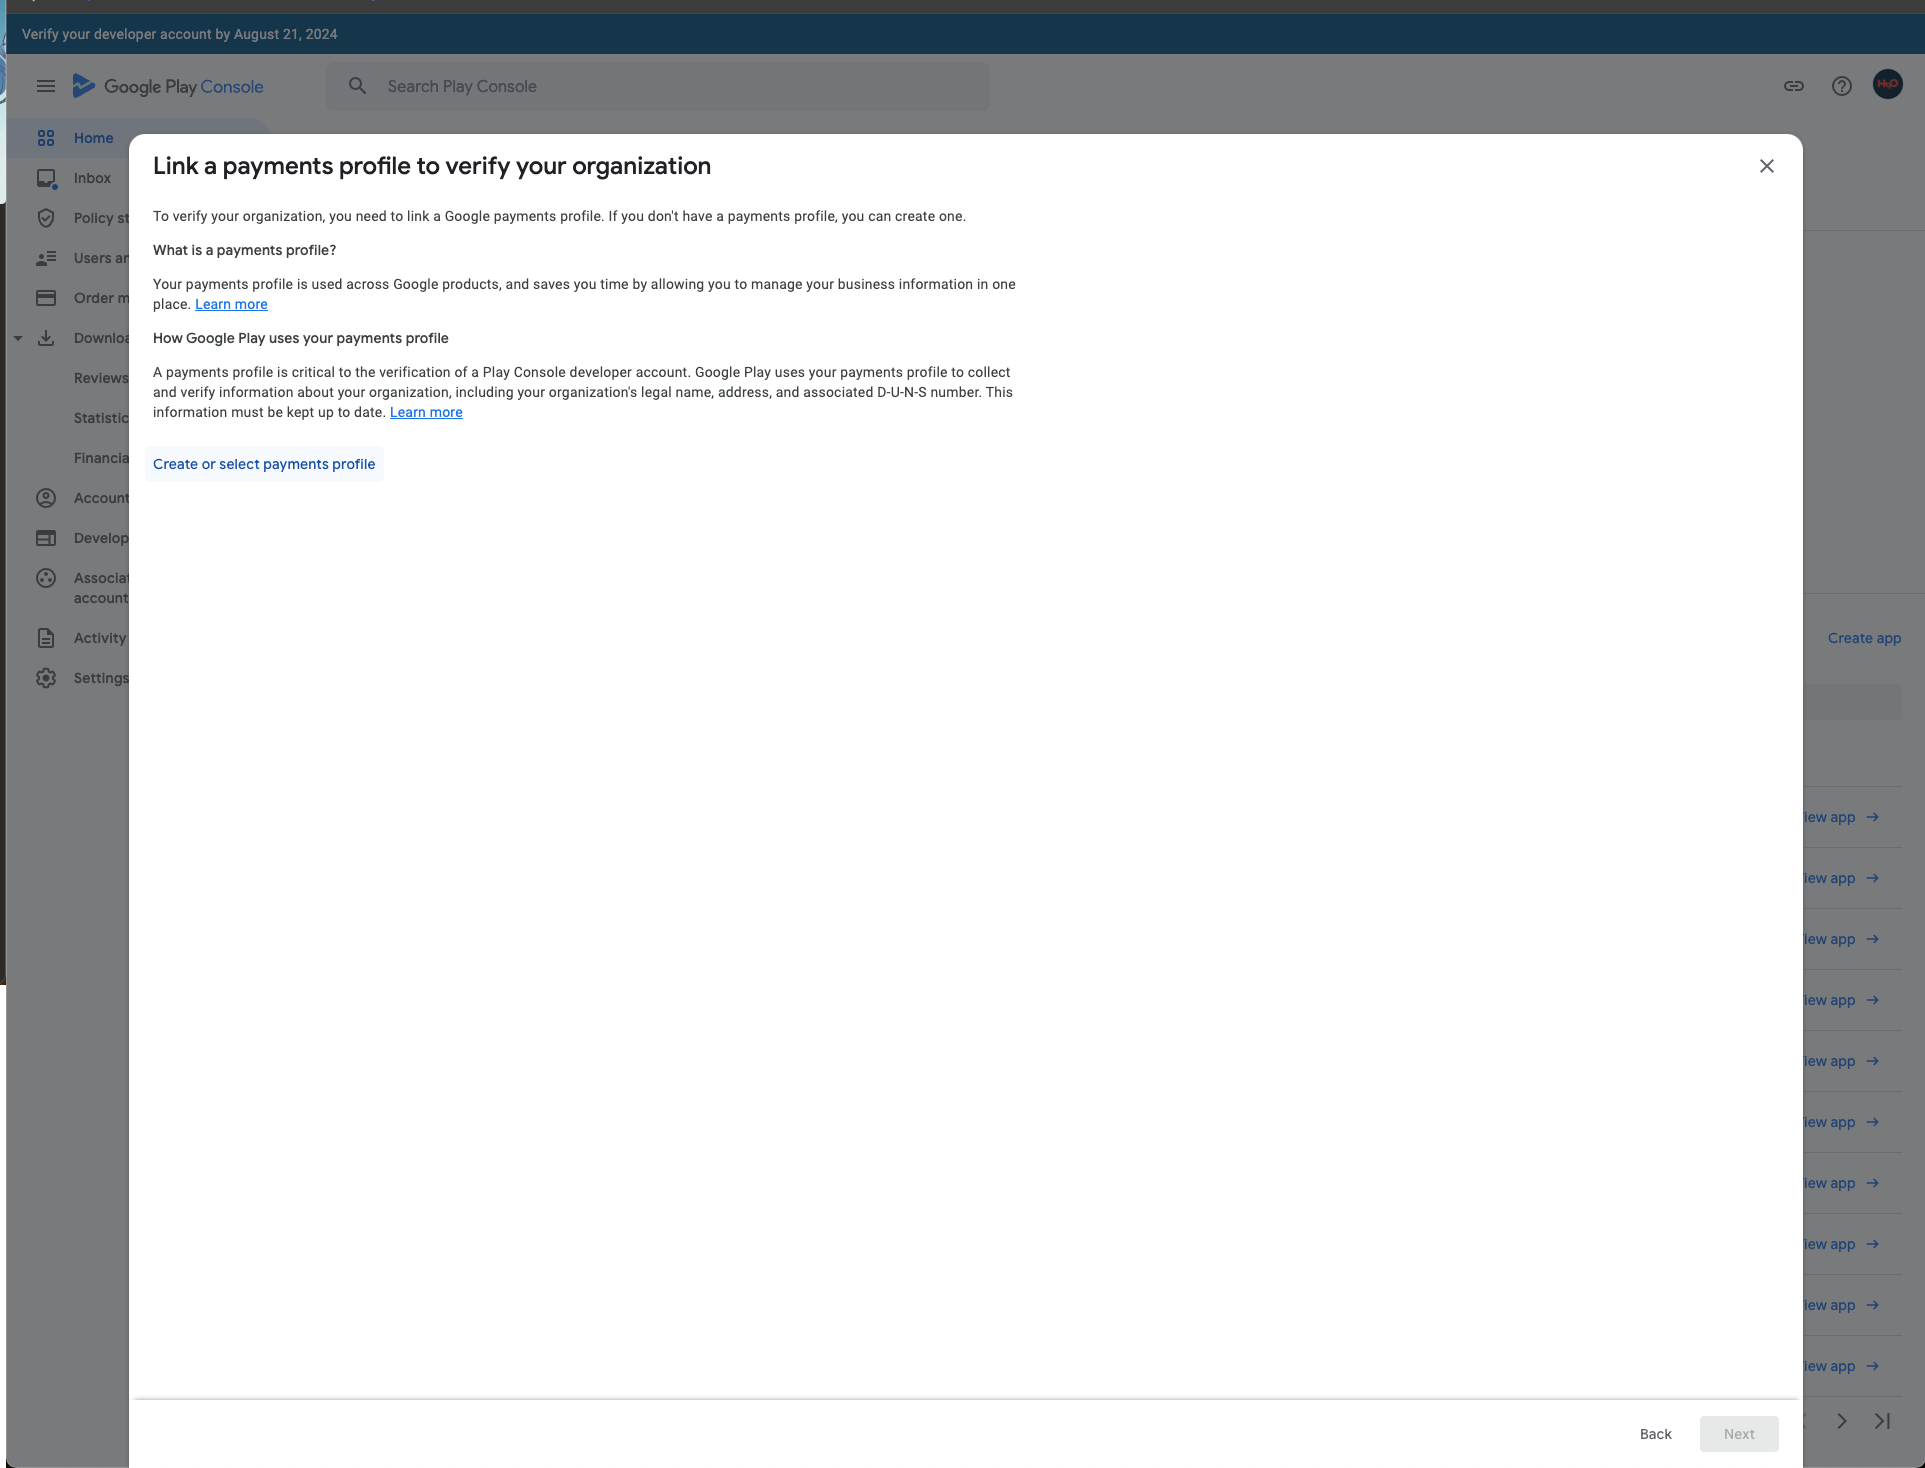
Task: Open the user account avatar
Action: click(x=1887, y=85)
